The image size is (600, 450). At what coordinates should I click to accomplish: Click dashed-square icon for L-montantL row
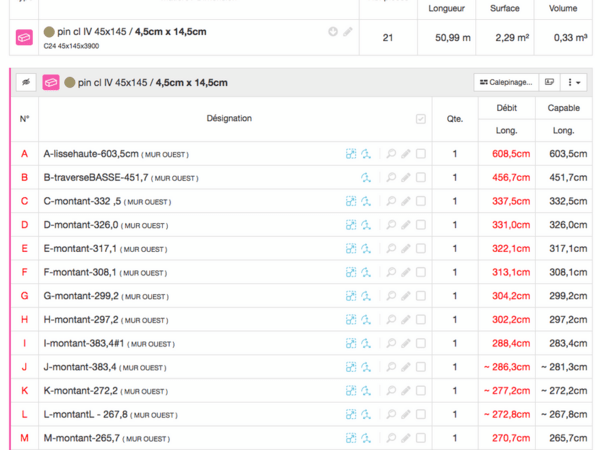click(x=351, y=414)
